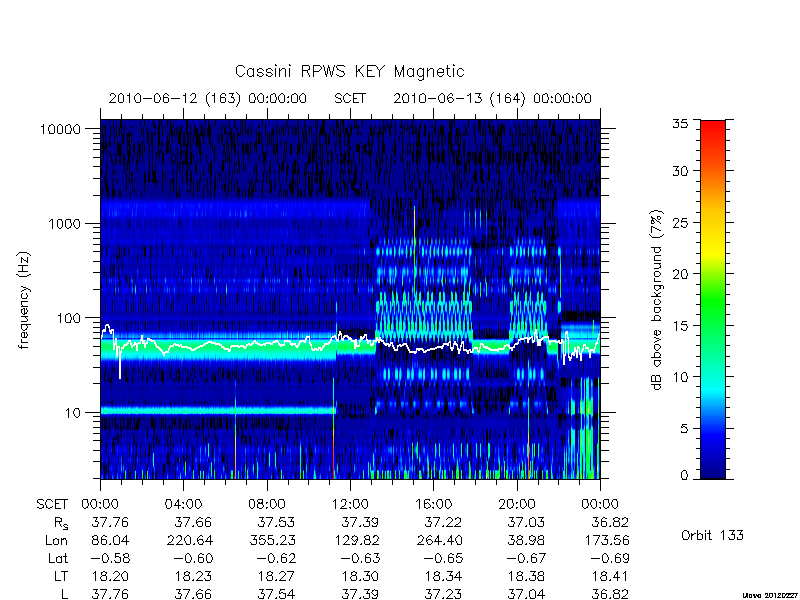Click the longitude value '129.82'

tap(357, 540)
